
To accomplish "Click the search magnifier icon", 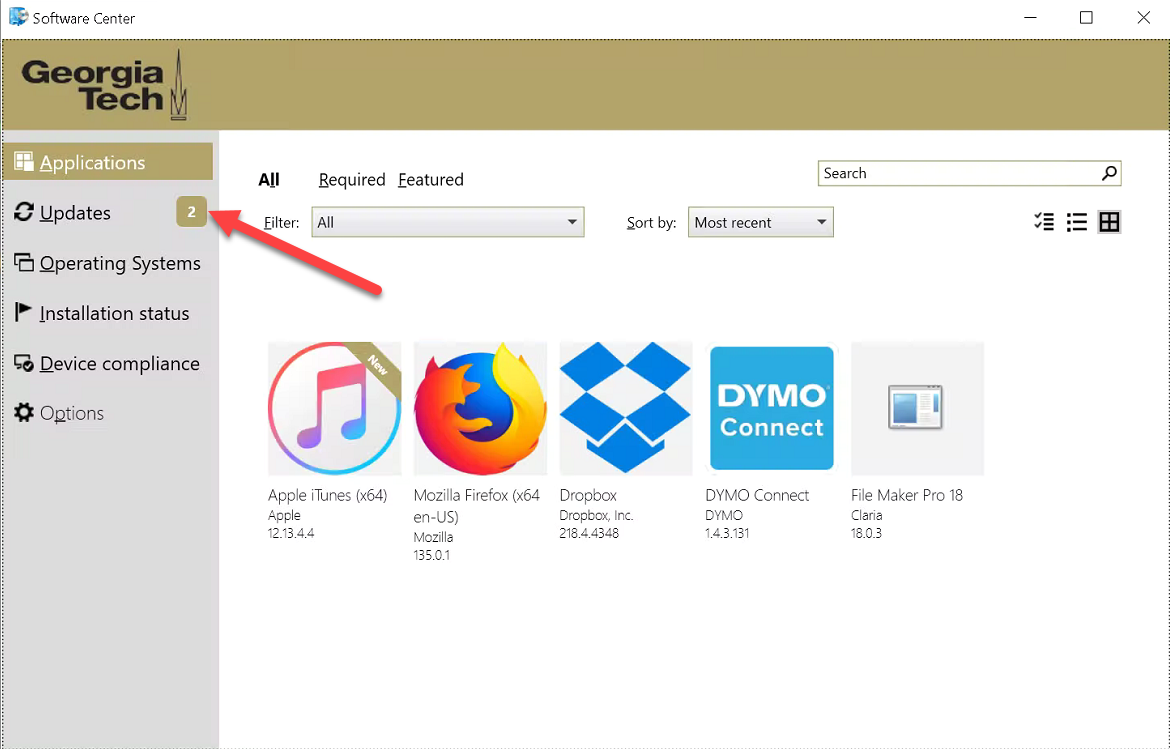I will (1110, 173).
